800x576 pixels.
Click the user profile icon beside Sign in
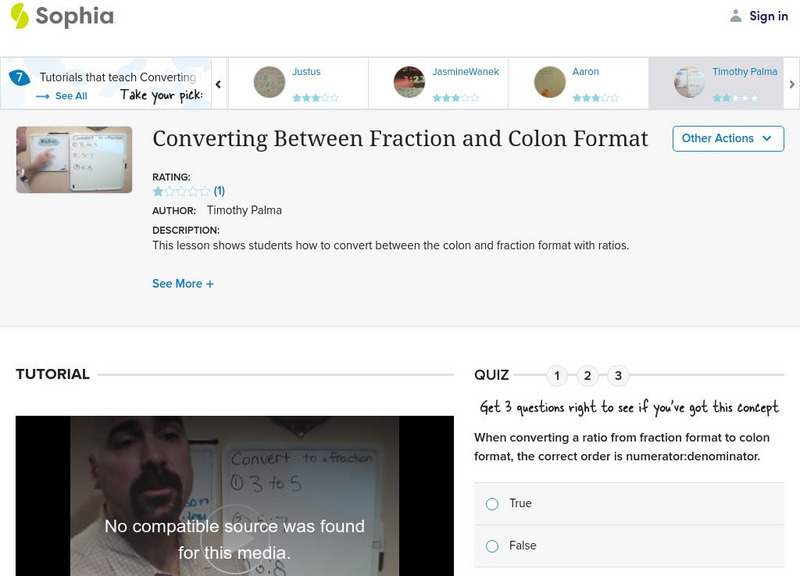735,16
